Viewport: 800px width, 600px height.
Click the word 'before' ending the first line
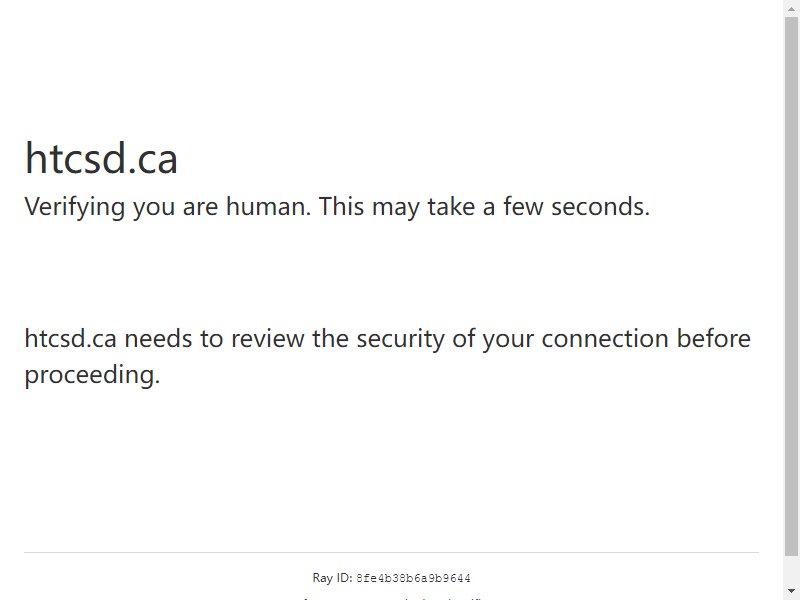pos(713,339)
